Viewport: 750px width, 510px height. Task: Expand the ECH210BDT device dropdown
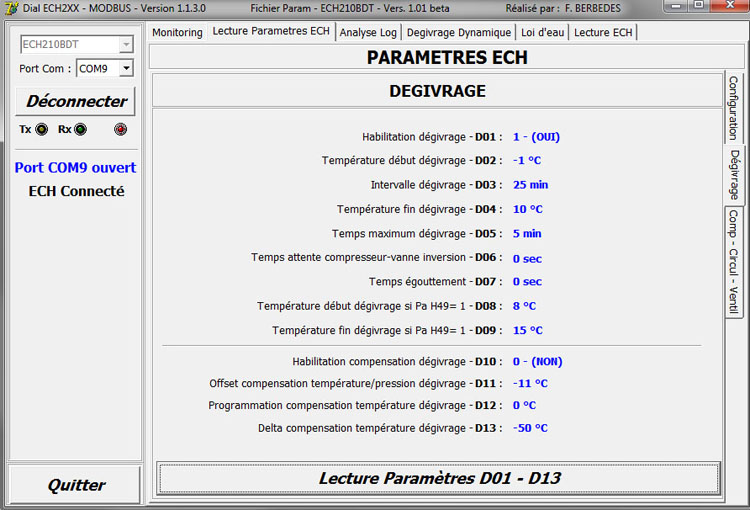(x=125, y=45)
